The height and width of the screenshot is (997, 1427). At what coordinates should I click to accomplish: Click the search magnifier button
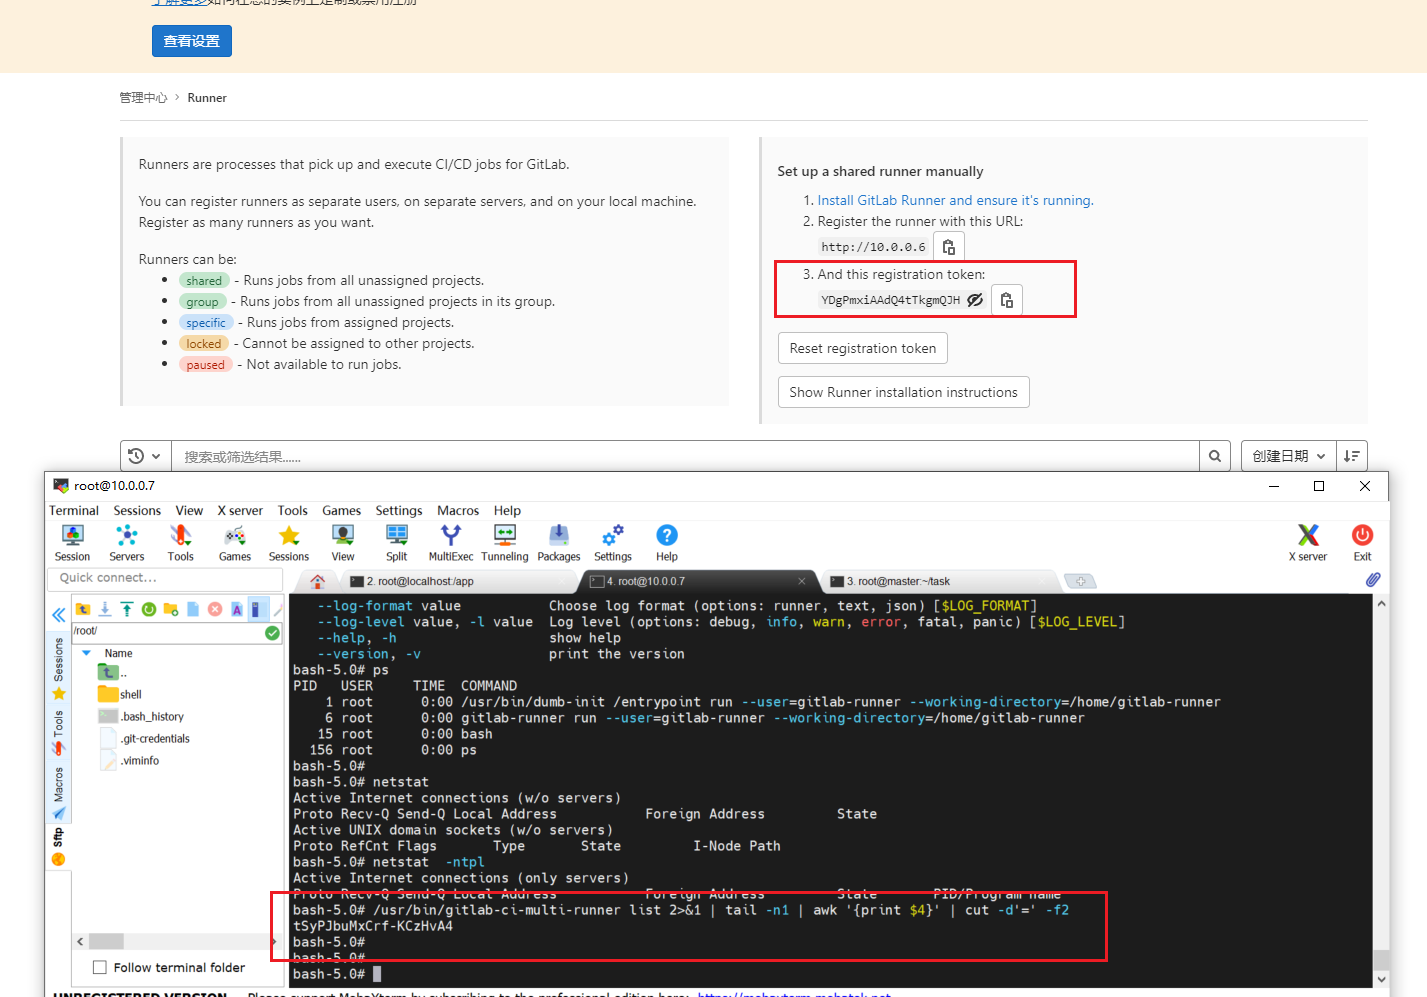pos(1215,456)
